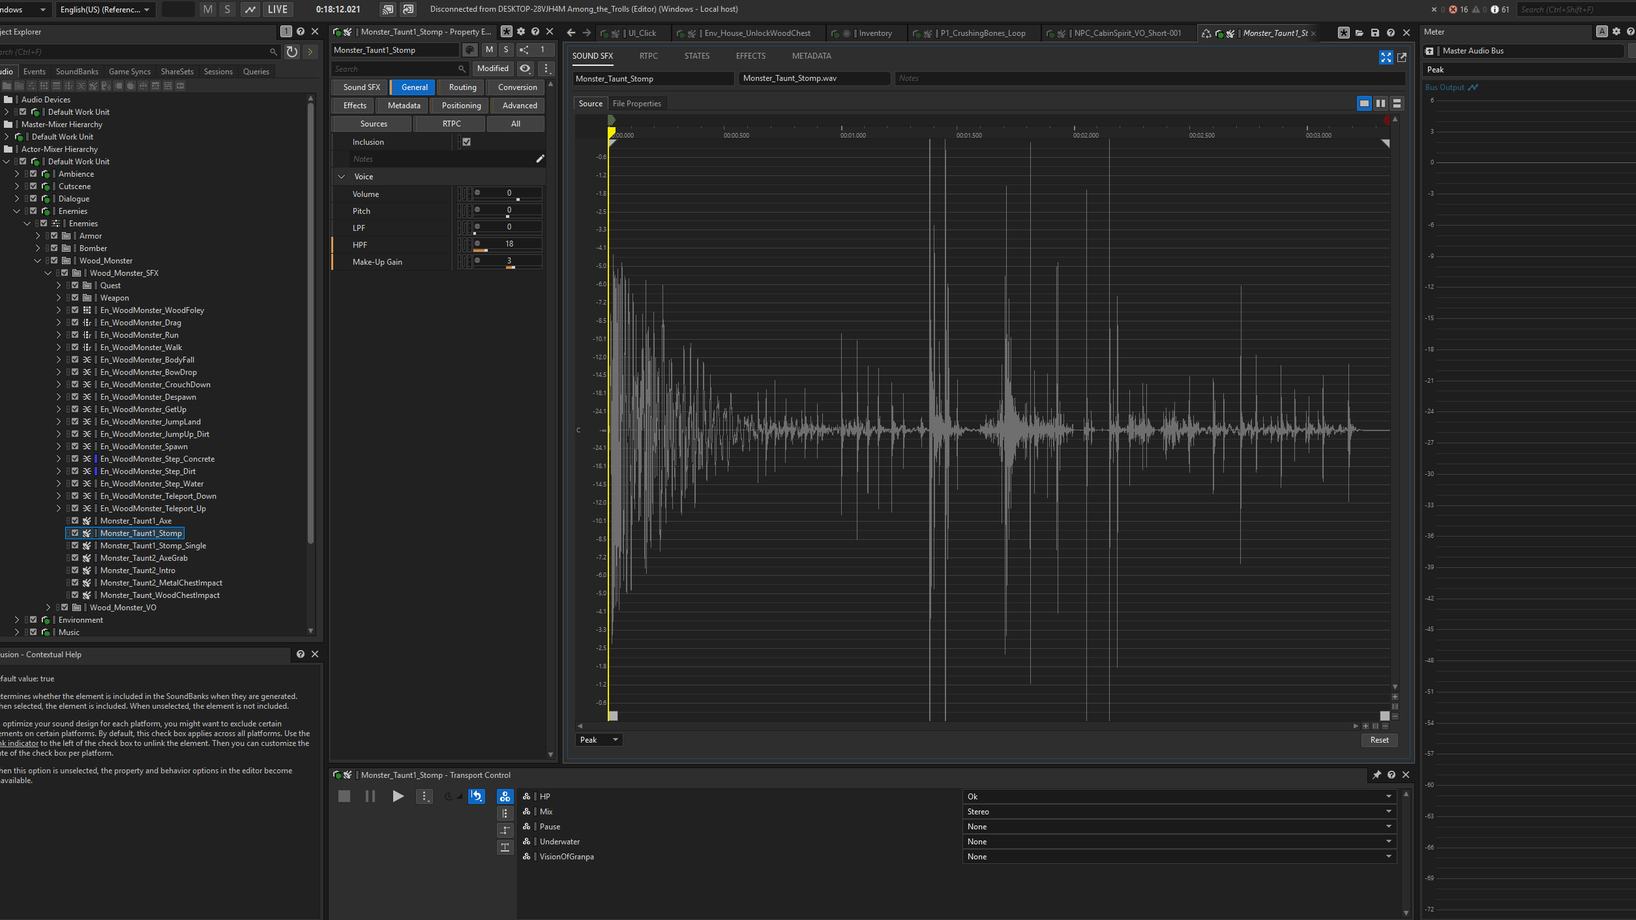The image size is (1636, 920).
Task: Click the Routing property button
Action: pos(463,87)
